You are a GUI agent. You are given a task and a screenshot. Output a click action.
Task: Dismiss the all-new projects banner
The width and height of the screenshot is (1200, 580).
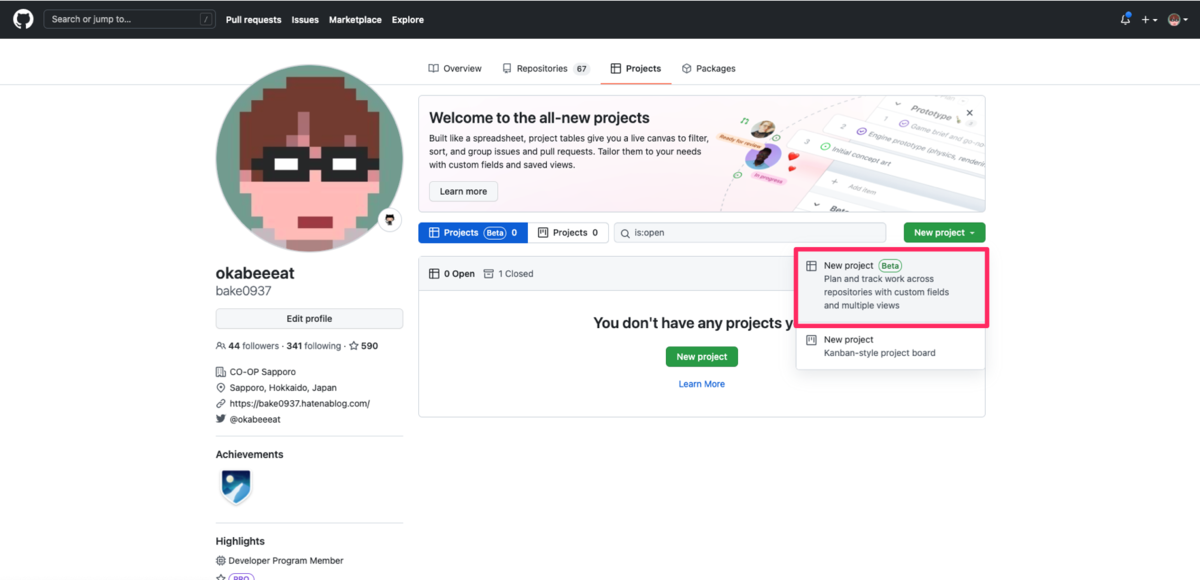pos(969,113)
